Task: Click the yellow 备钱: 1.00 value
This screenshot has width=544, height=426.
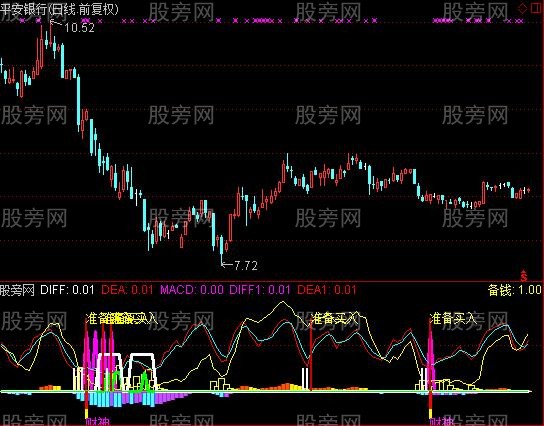Action: [515, 290]
